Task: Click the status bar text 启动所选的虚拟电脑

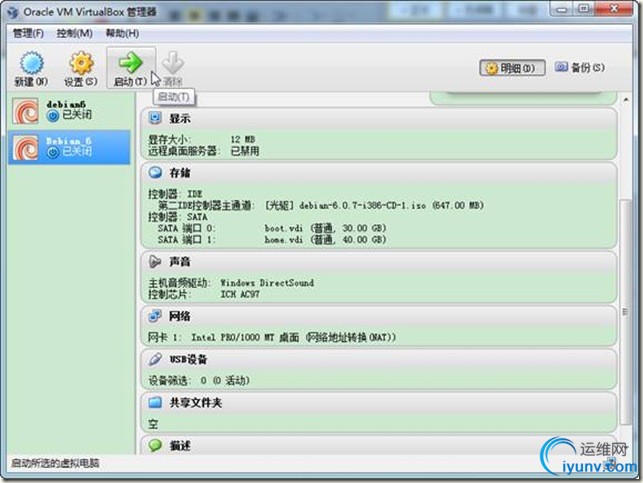Action: click(55, 463)
